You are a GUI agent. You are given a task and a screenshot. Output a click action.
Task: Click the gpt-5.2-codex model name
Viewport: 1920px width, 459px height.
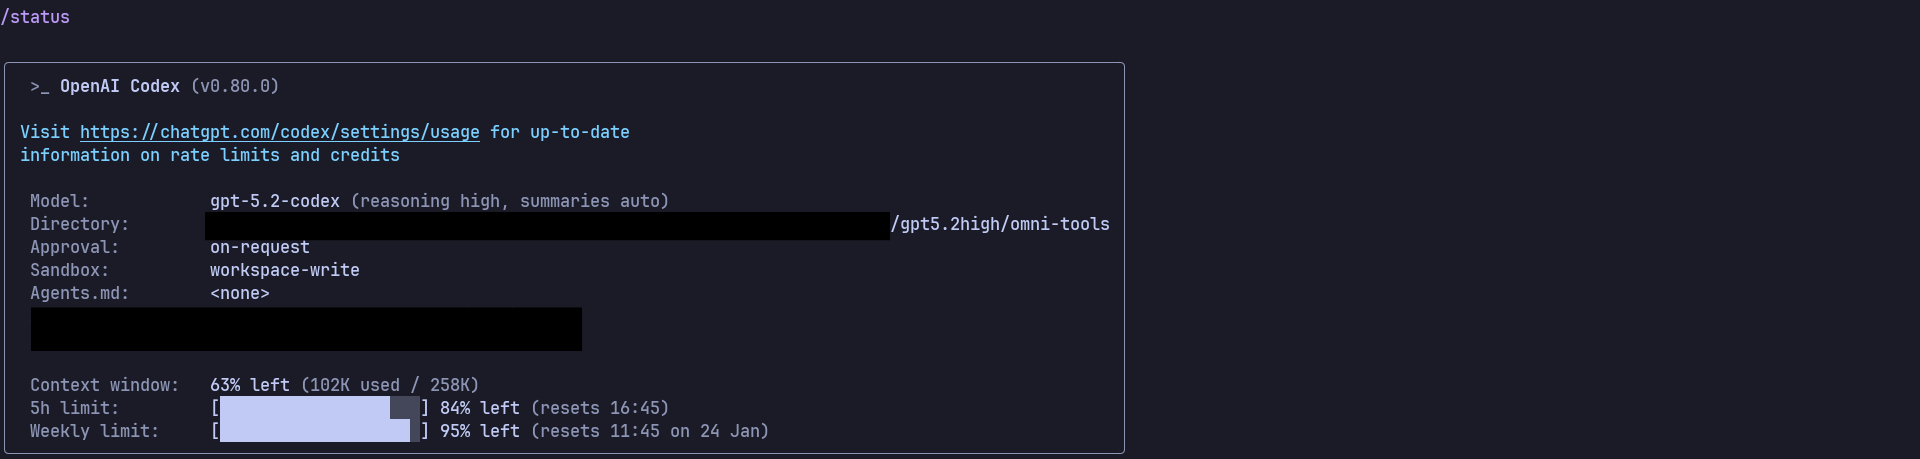coord(275,201)
